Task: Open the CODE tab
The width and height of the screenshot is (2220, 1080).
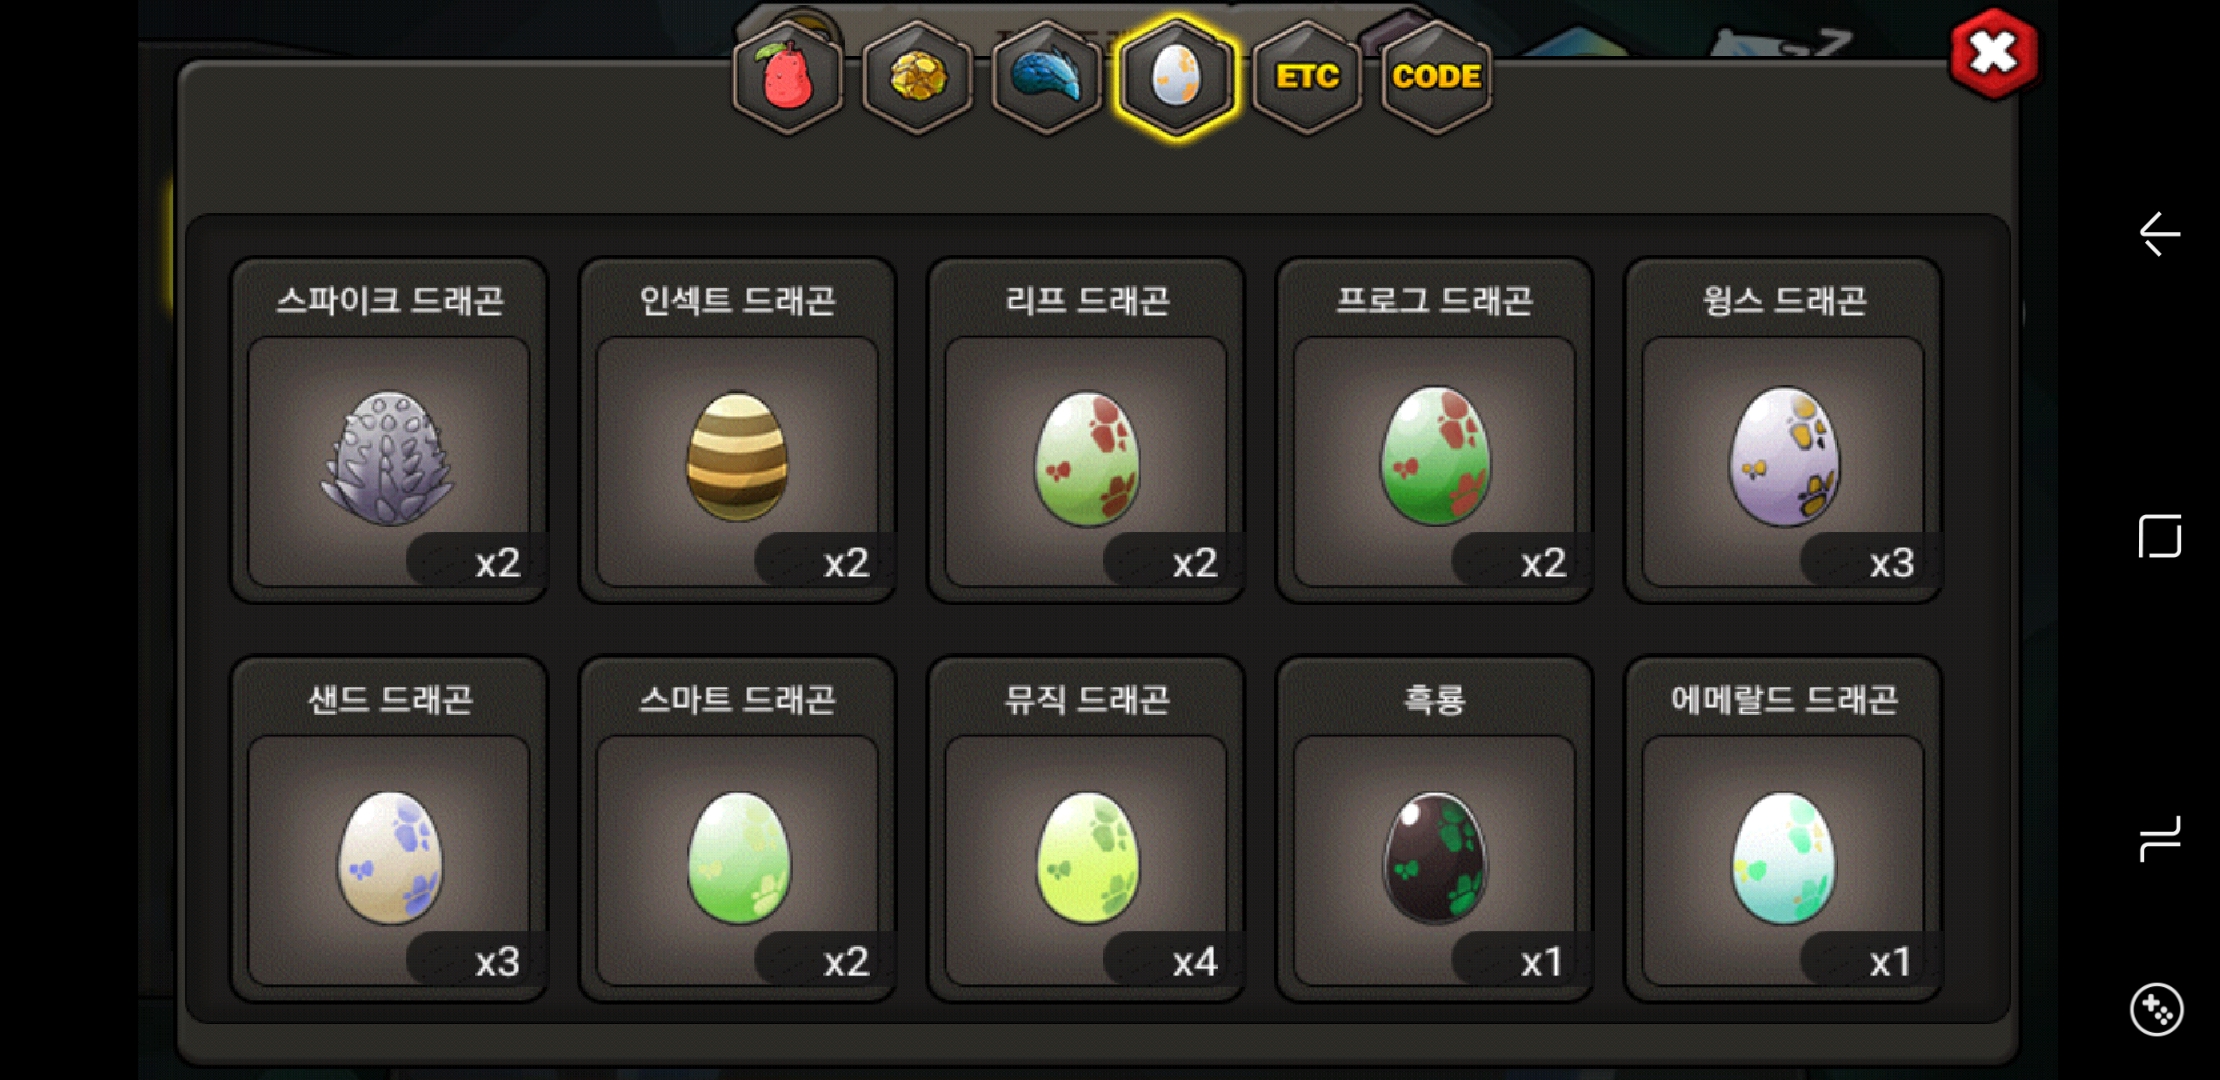Action: pos(1436,77)
